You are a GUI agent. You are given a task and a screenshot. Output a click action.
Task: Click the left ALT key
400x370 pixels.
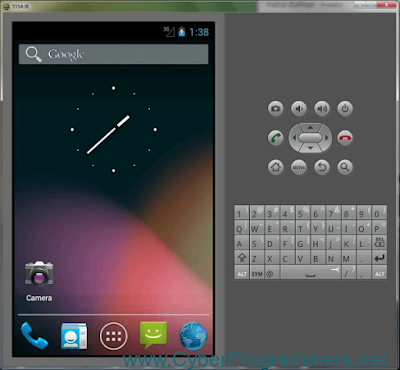tap(242, 272)
